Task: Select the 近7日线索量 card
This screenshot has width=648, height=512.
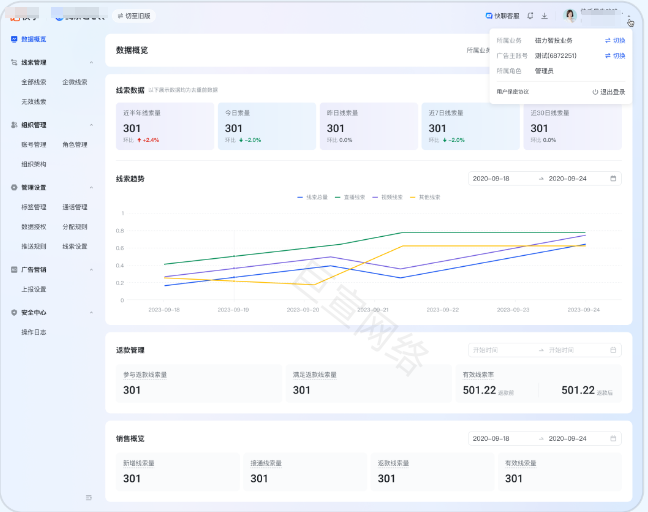Action: (470, 126)
